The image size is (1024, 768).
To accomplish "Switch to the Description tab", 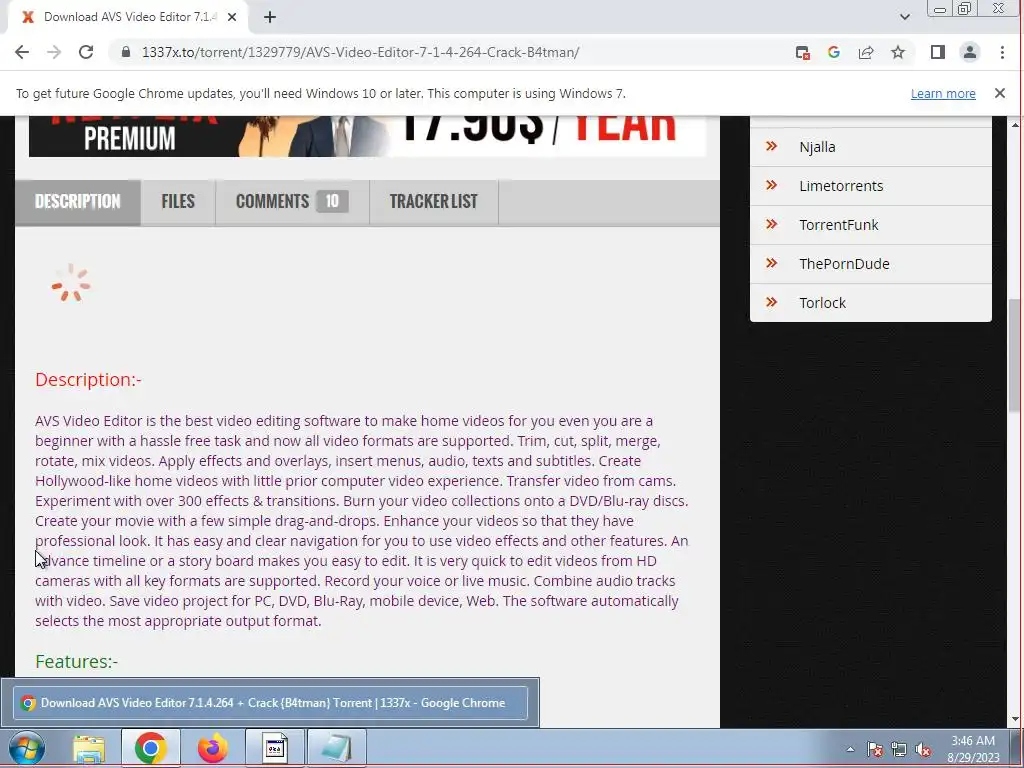I will click(x=78, y=202).
